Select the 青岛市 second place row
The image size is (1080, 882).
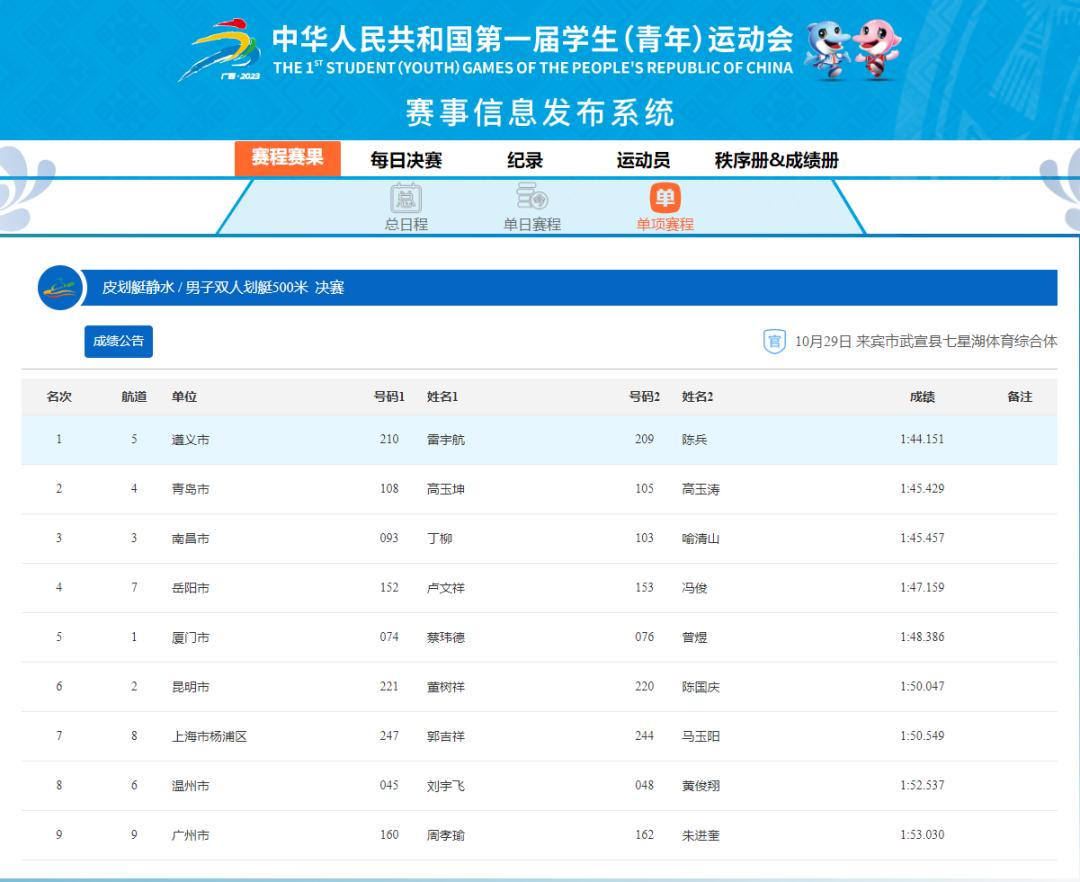click(190, 489)
